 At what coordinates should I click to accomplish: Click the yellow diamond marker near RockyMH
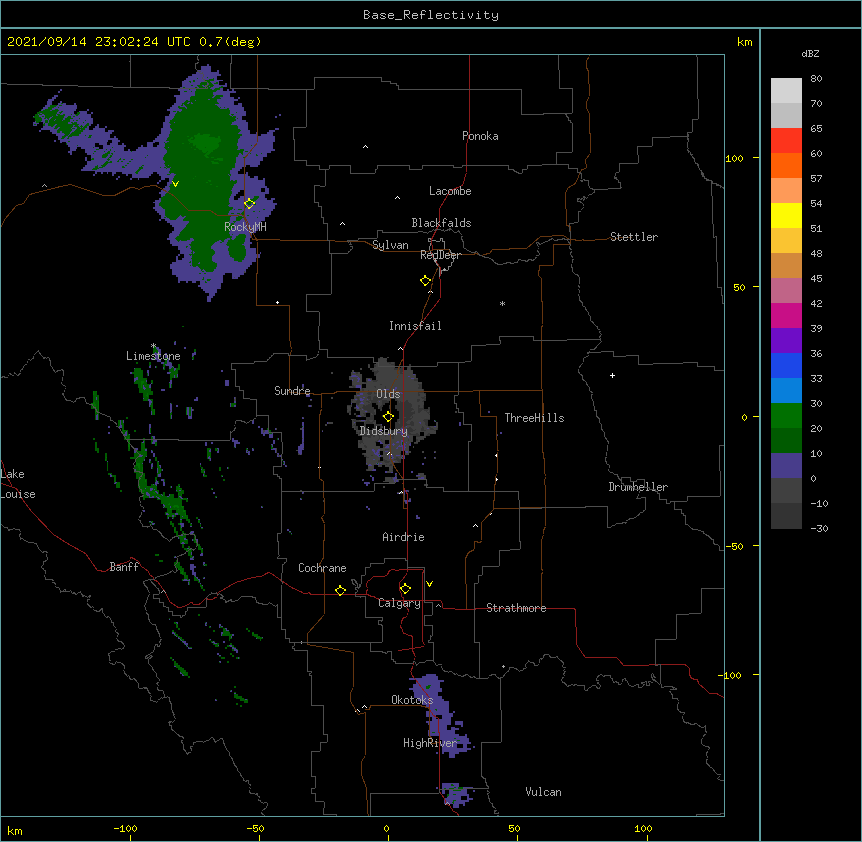[249, 203]
